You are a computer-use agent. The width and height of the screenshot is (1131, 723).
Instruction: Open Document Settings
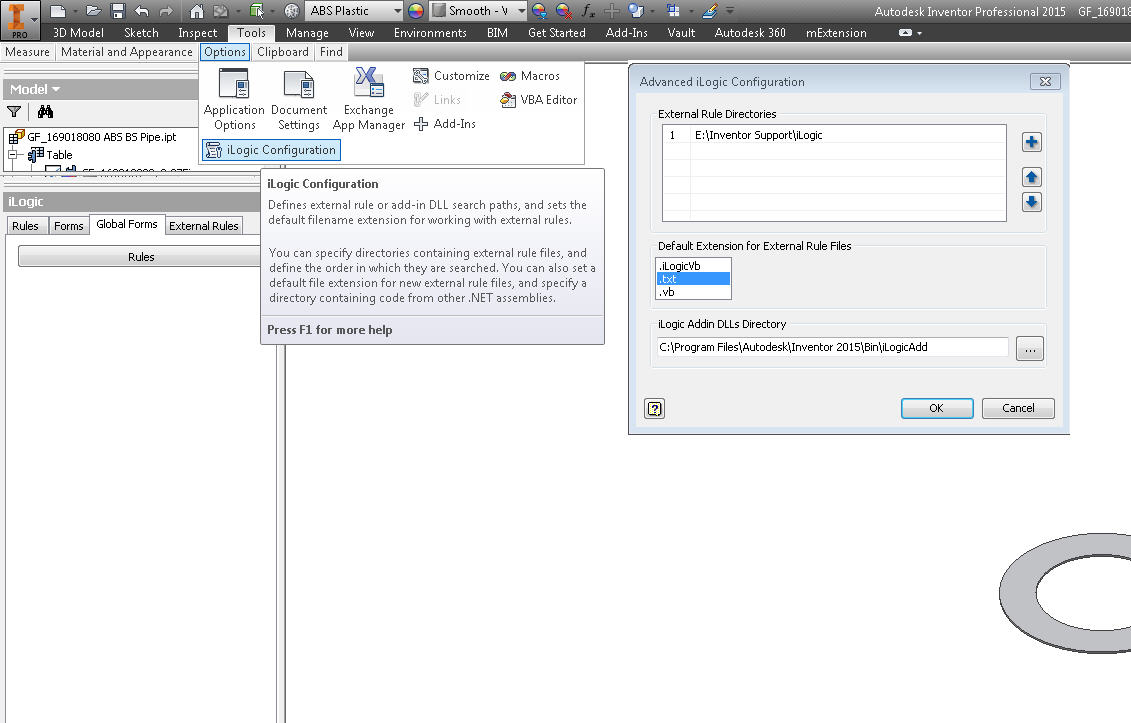coord(298,99)
